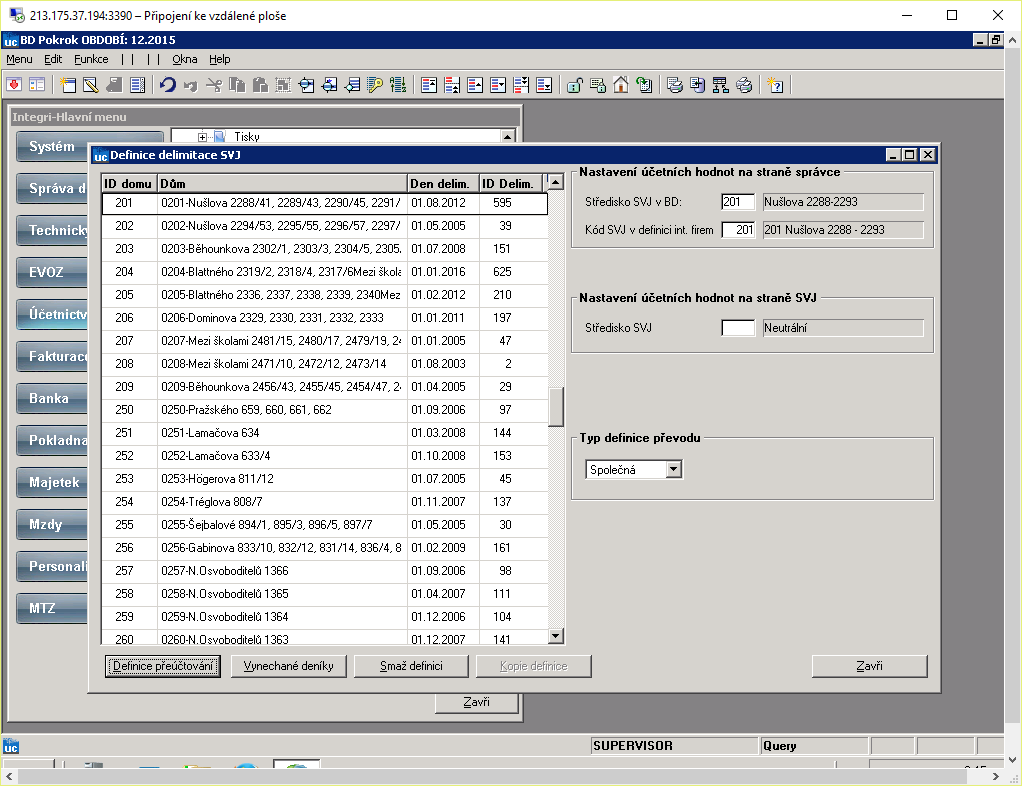The height and width of the screenshot is (786, 1022).
Task: Click the Definice přeúčtování button
Action: pyautogui.click(x=163, y=666)
